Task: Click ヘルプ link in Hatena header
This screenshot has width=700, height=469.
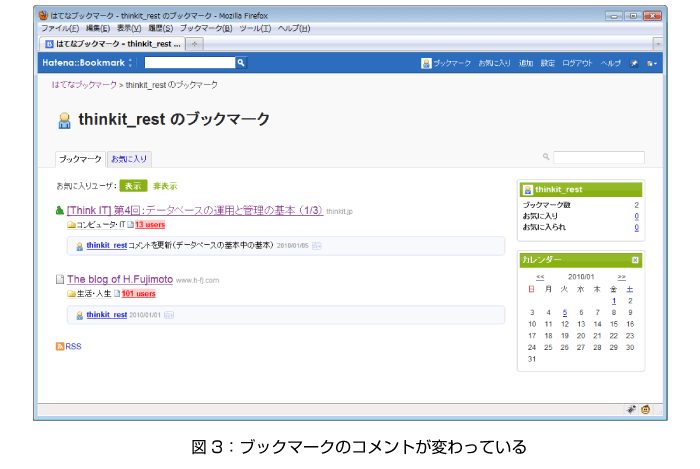Action: point(611,63)
